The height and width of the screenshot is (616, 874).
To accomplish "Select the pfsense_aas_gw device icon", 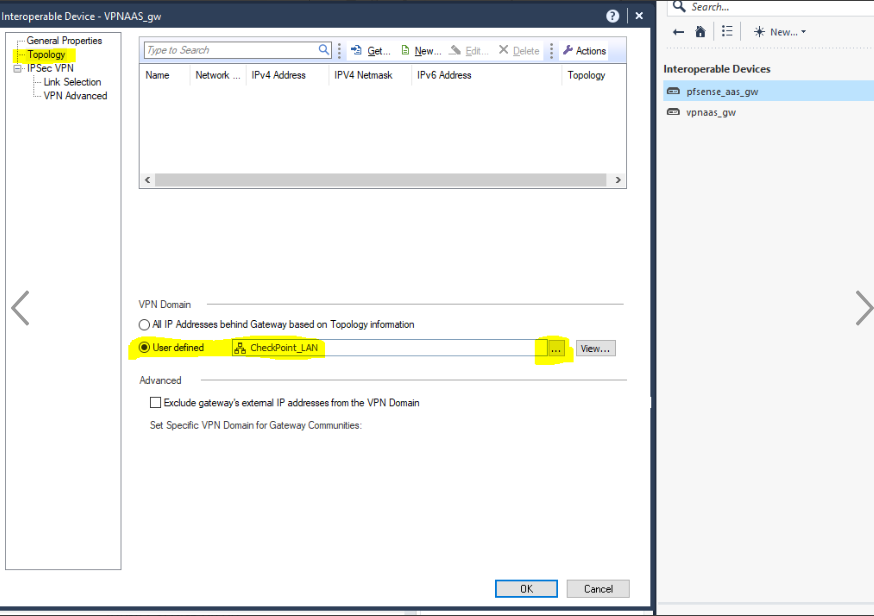I will [674, 91].
